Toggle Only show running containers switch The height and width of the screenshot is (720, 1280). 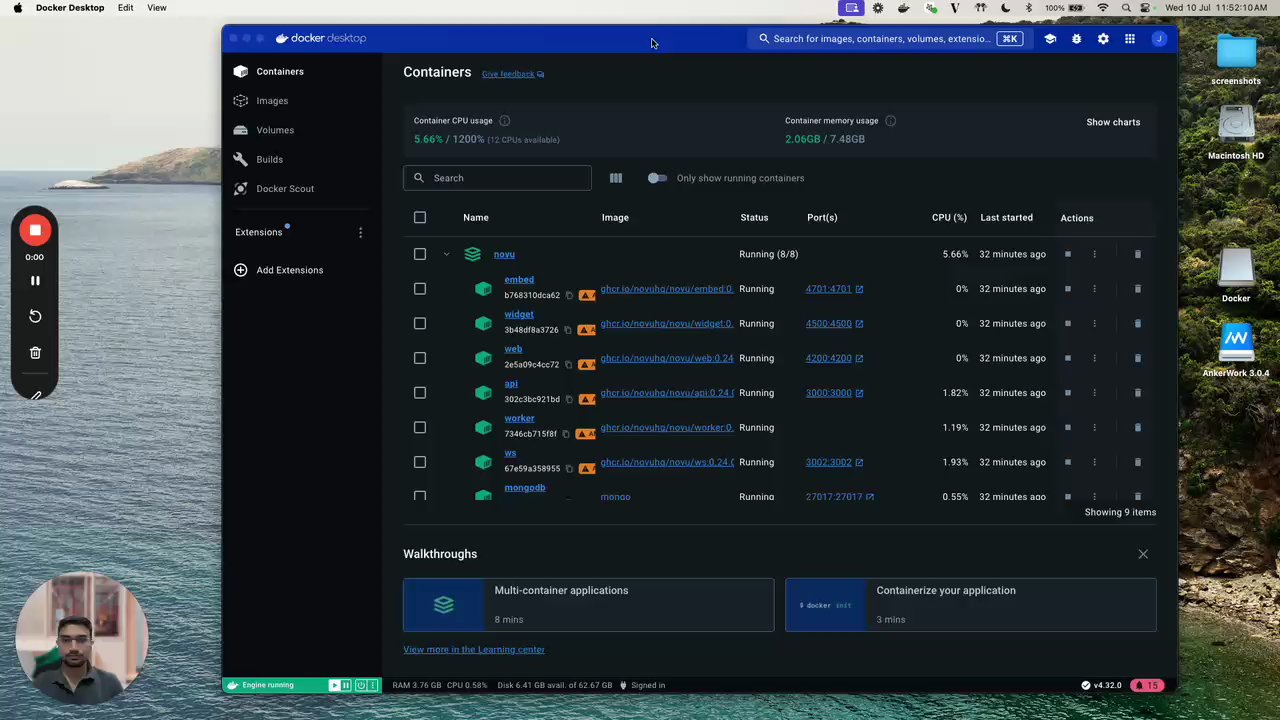[657, 178]
